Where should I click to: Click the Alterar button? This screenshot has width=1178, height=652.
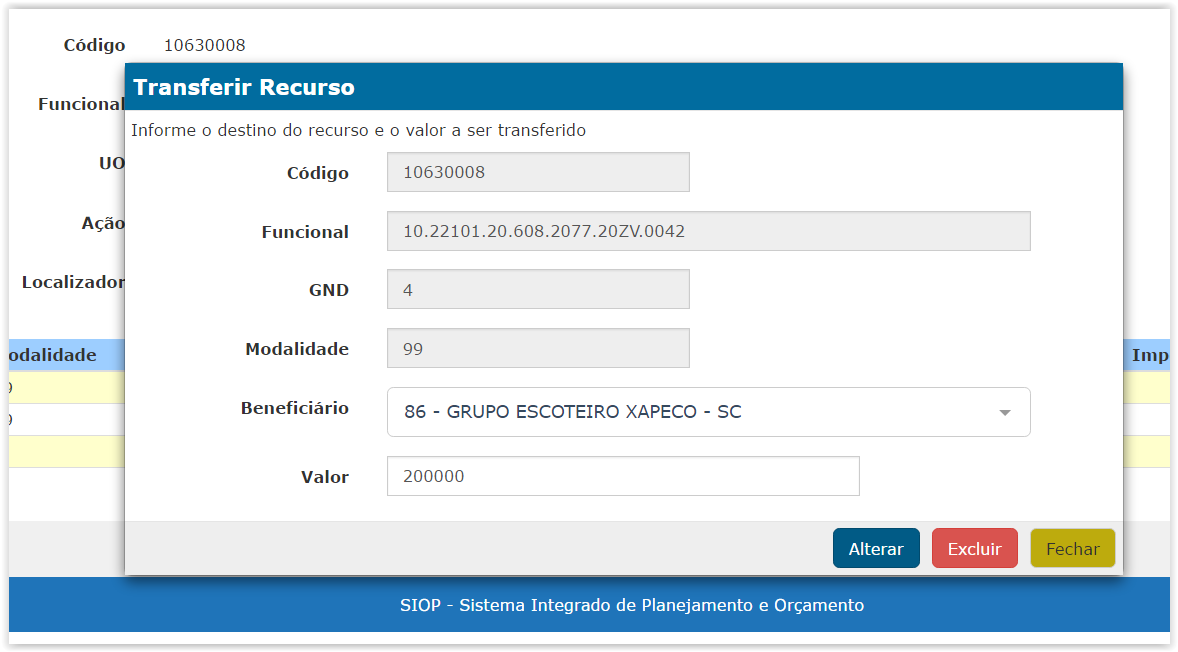click(x=875, y=549)
